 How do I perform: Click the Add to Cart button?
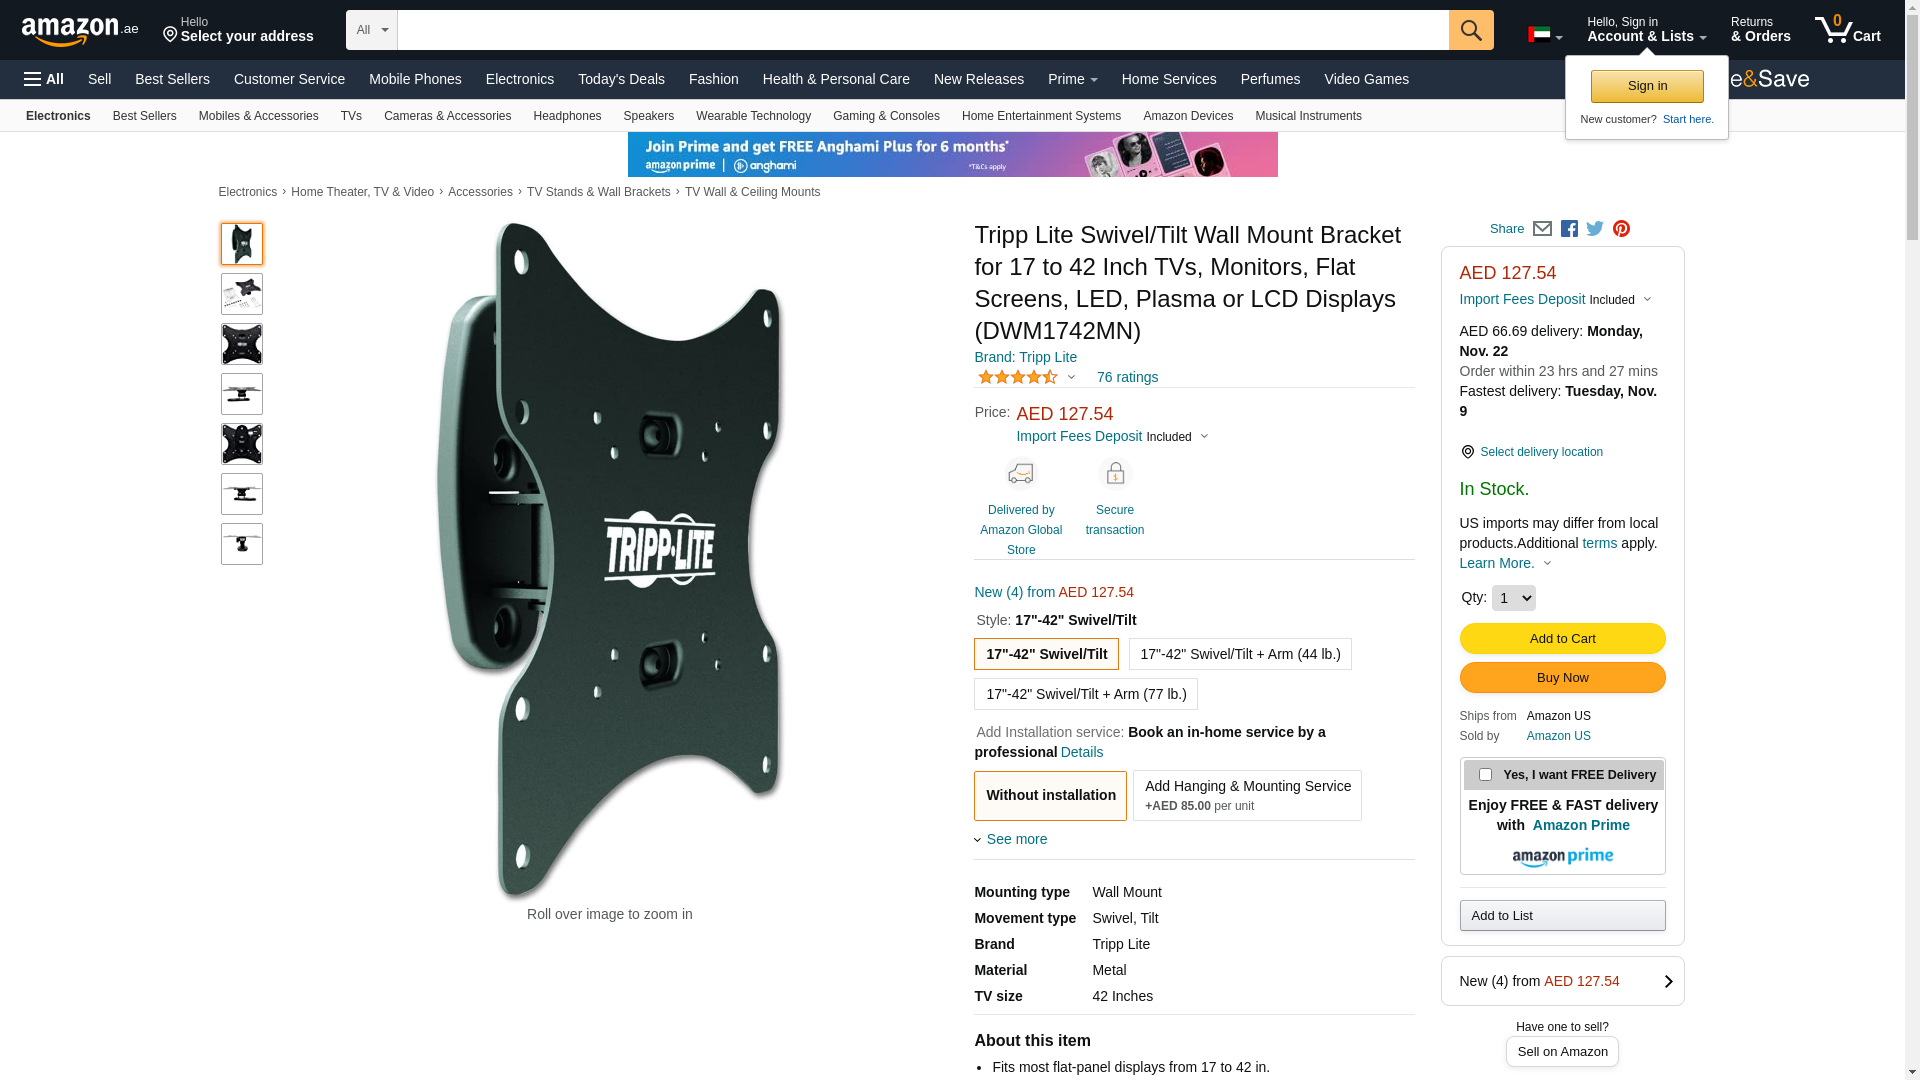coord(1562,639)
